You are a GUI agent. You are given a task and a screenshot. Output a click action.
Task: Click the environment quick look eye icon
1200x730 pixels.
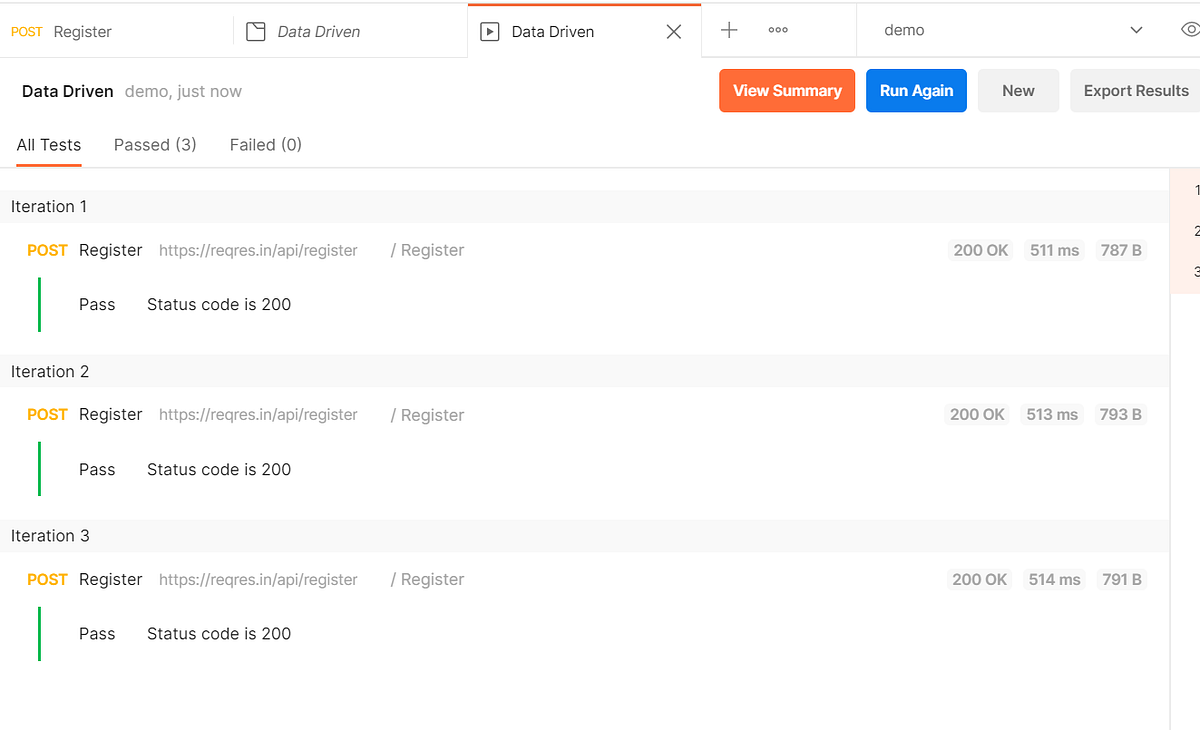pyautogui.click(x=1190, y=30)
